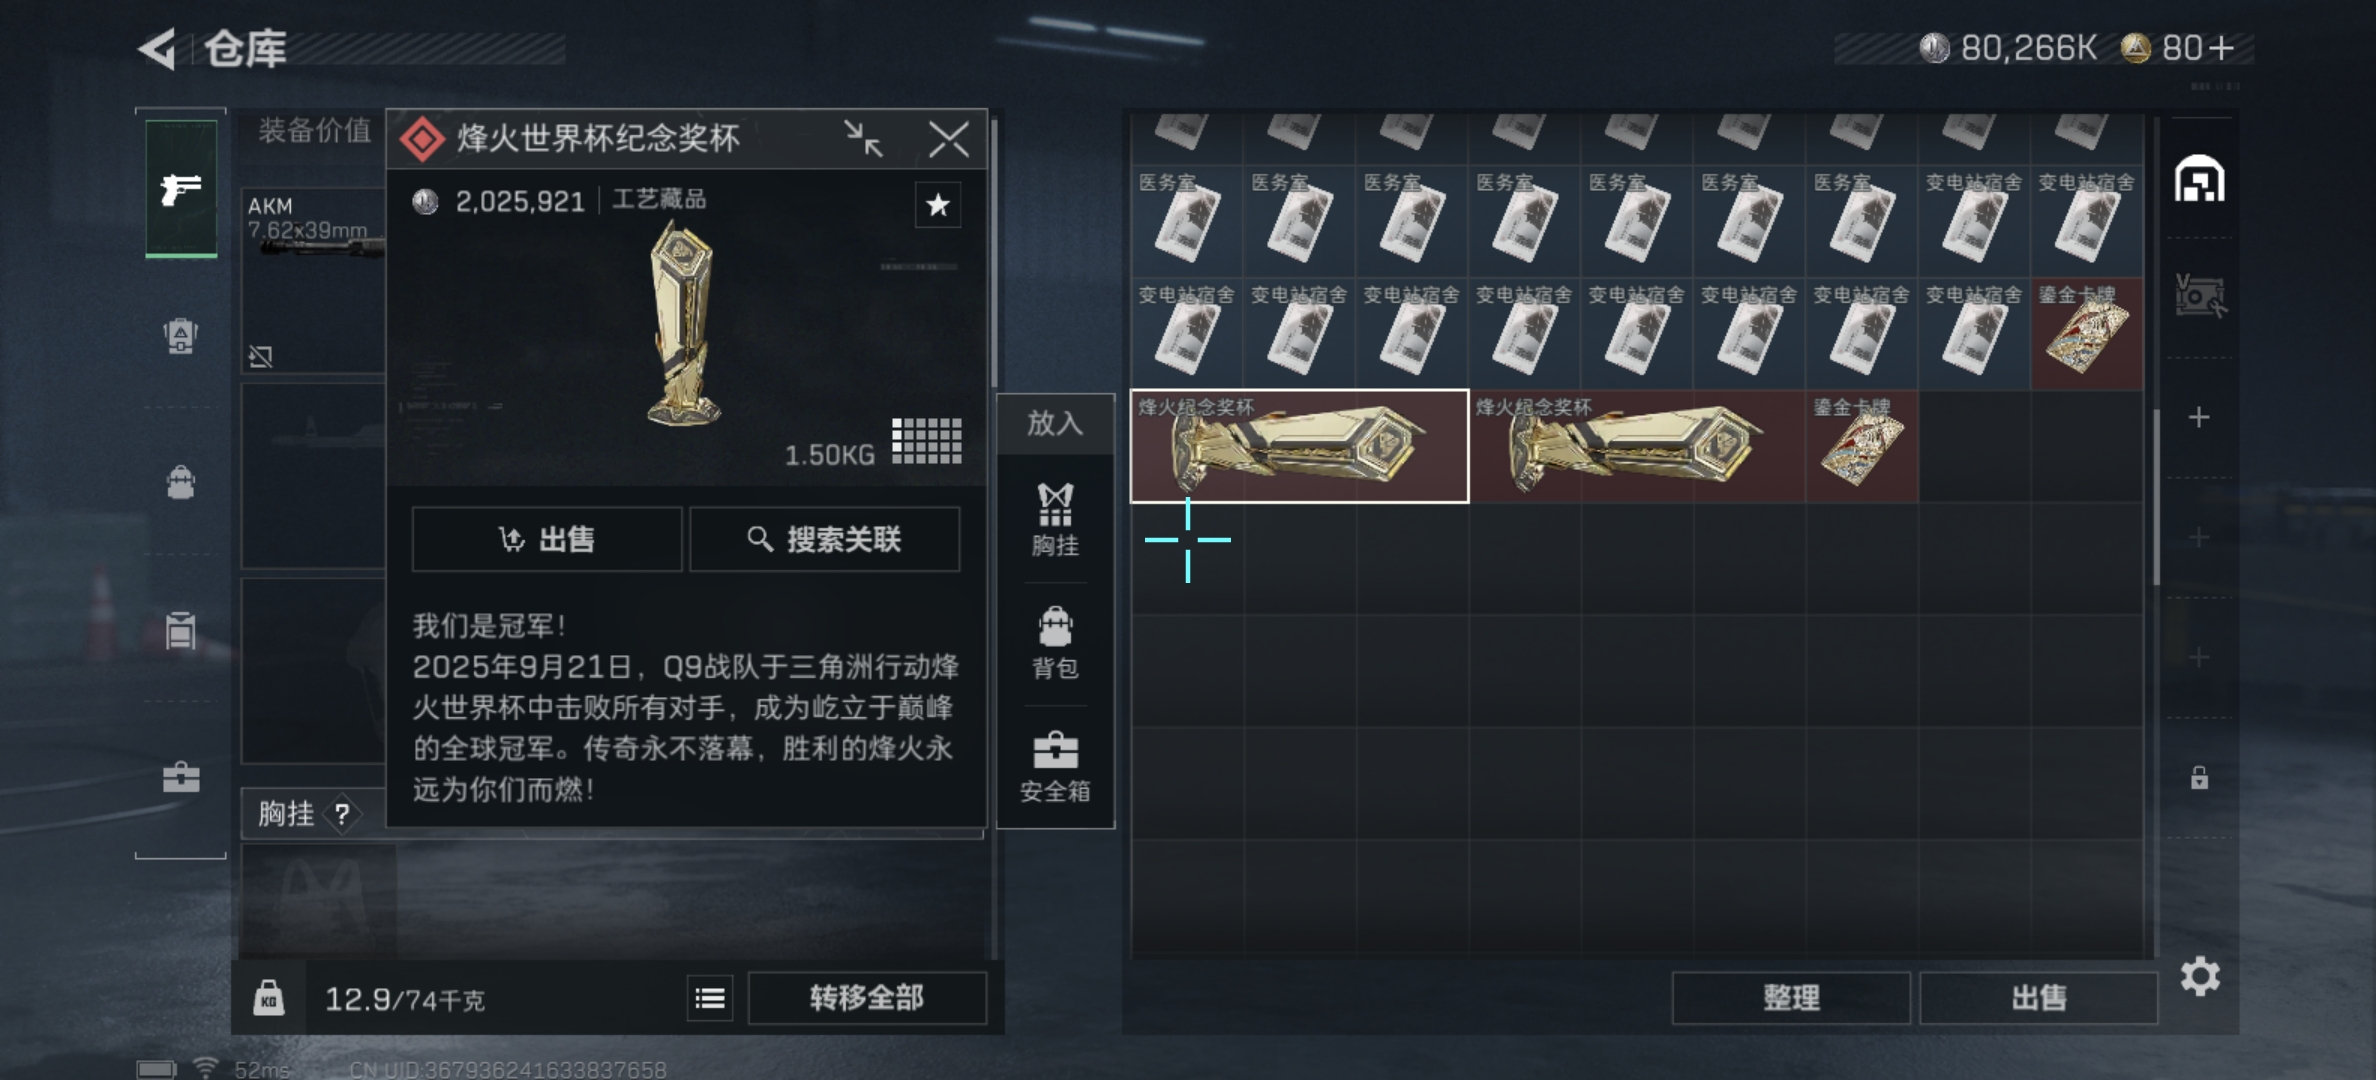Favorite the trophy with star icon
Image resolution: width=2376 pixels, height=1080 pixels.
(x=937, y=205)
